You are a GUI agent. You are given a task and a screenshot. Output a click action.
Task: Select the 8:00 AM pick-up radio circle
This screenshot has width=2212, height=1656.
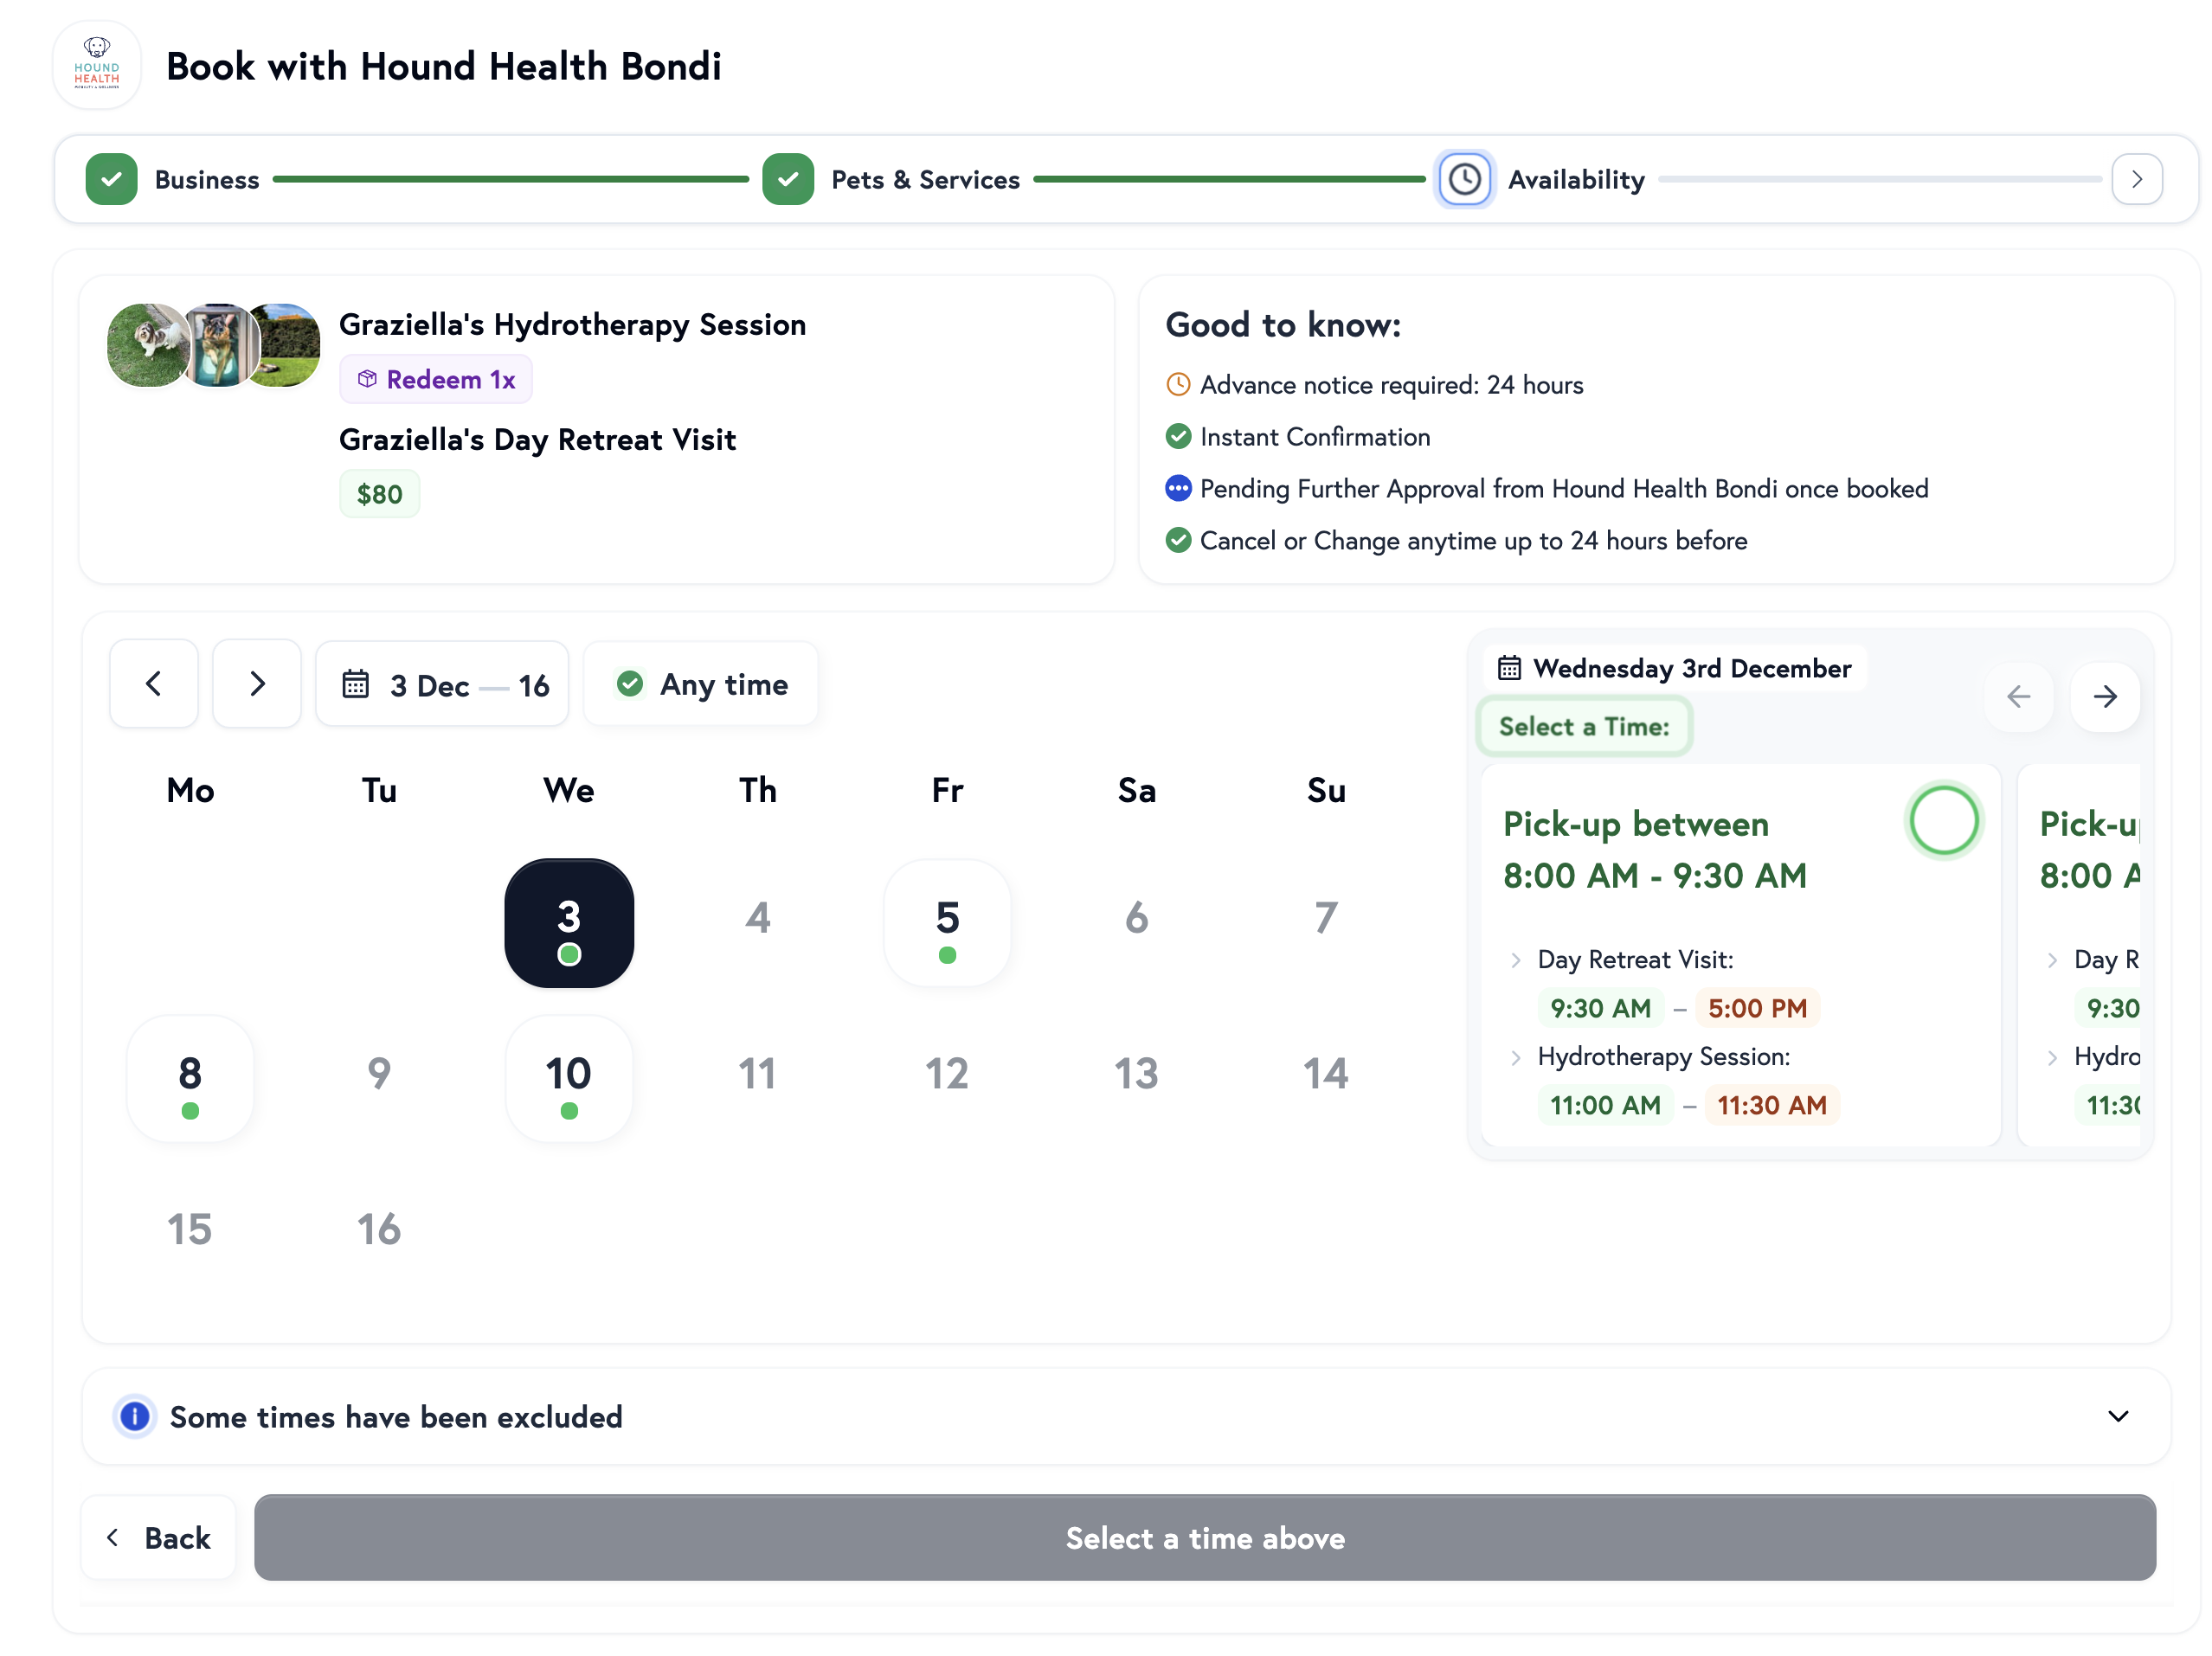[x=1943, y=821]
